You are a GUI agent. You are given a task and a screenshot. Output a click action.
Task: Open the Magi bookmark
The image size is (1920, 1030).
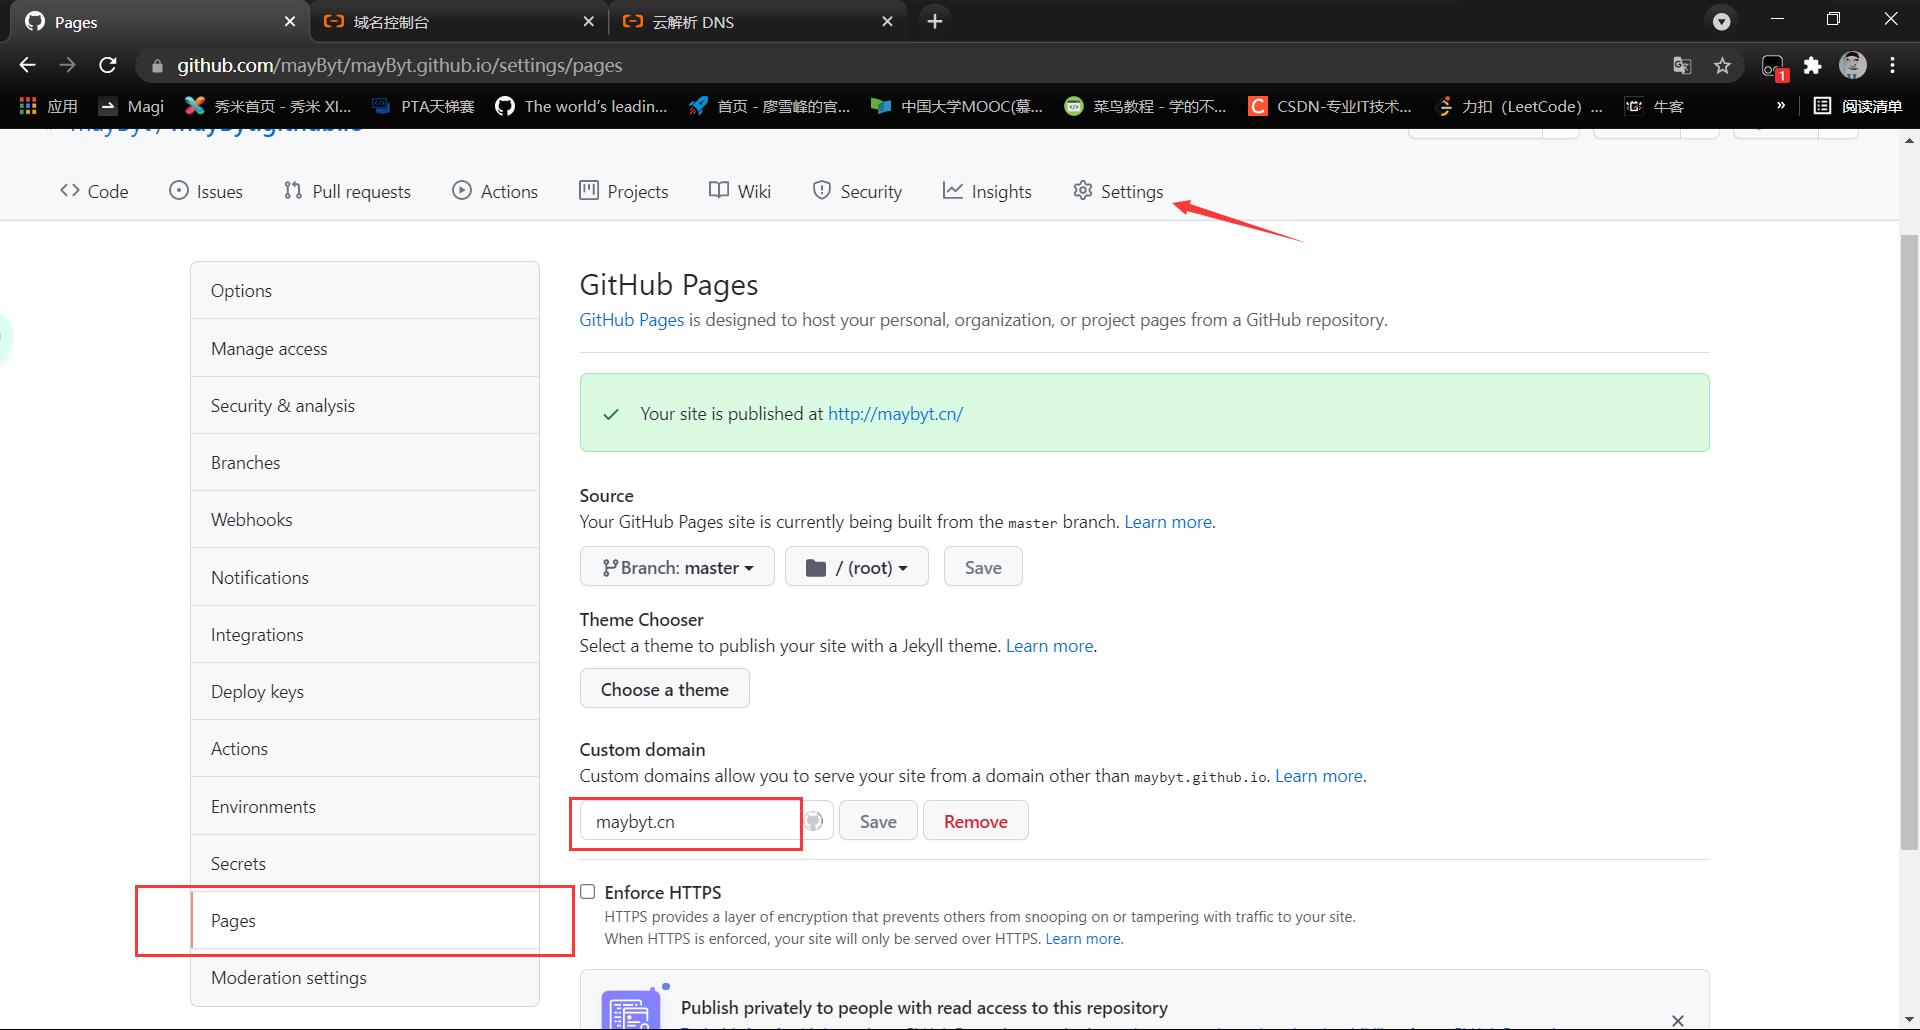click(131, 106)
